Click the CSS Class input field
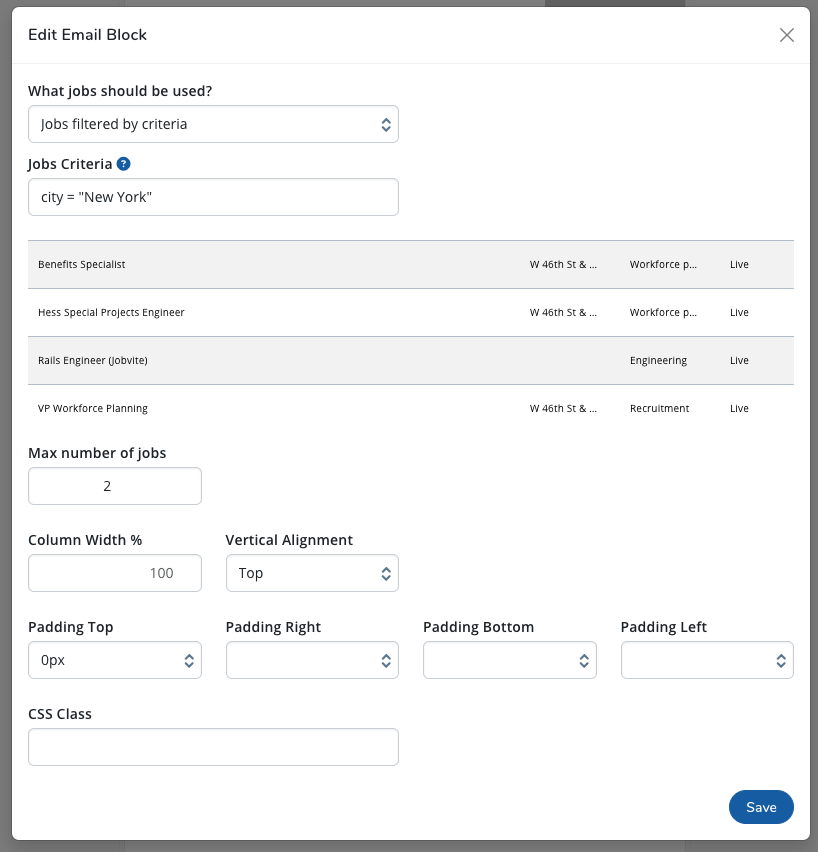 pyautogui.click(x=213, y=747)
